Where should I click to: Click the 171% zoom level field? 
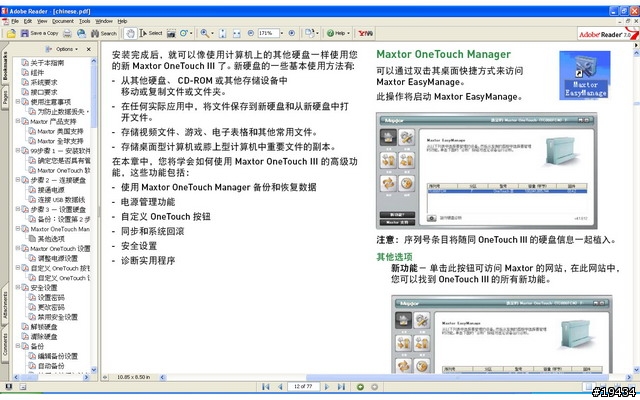[x=268, y=33]
